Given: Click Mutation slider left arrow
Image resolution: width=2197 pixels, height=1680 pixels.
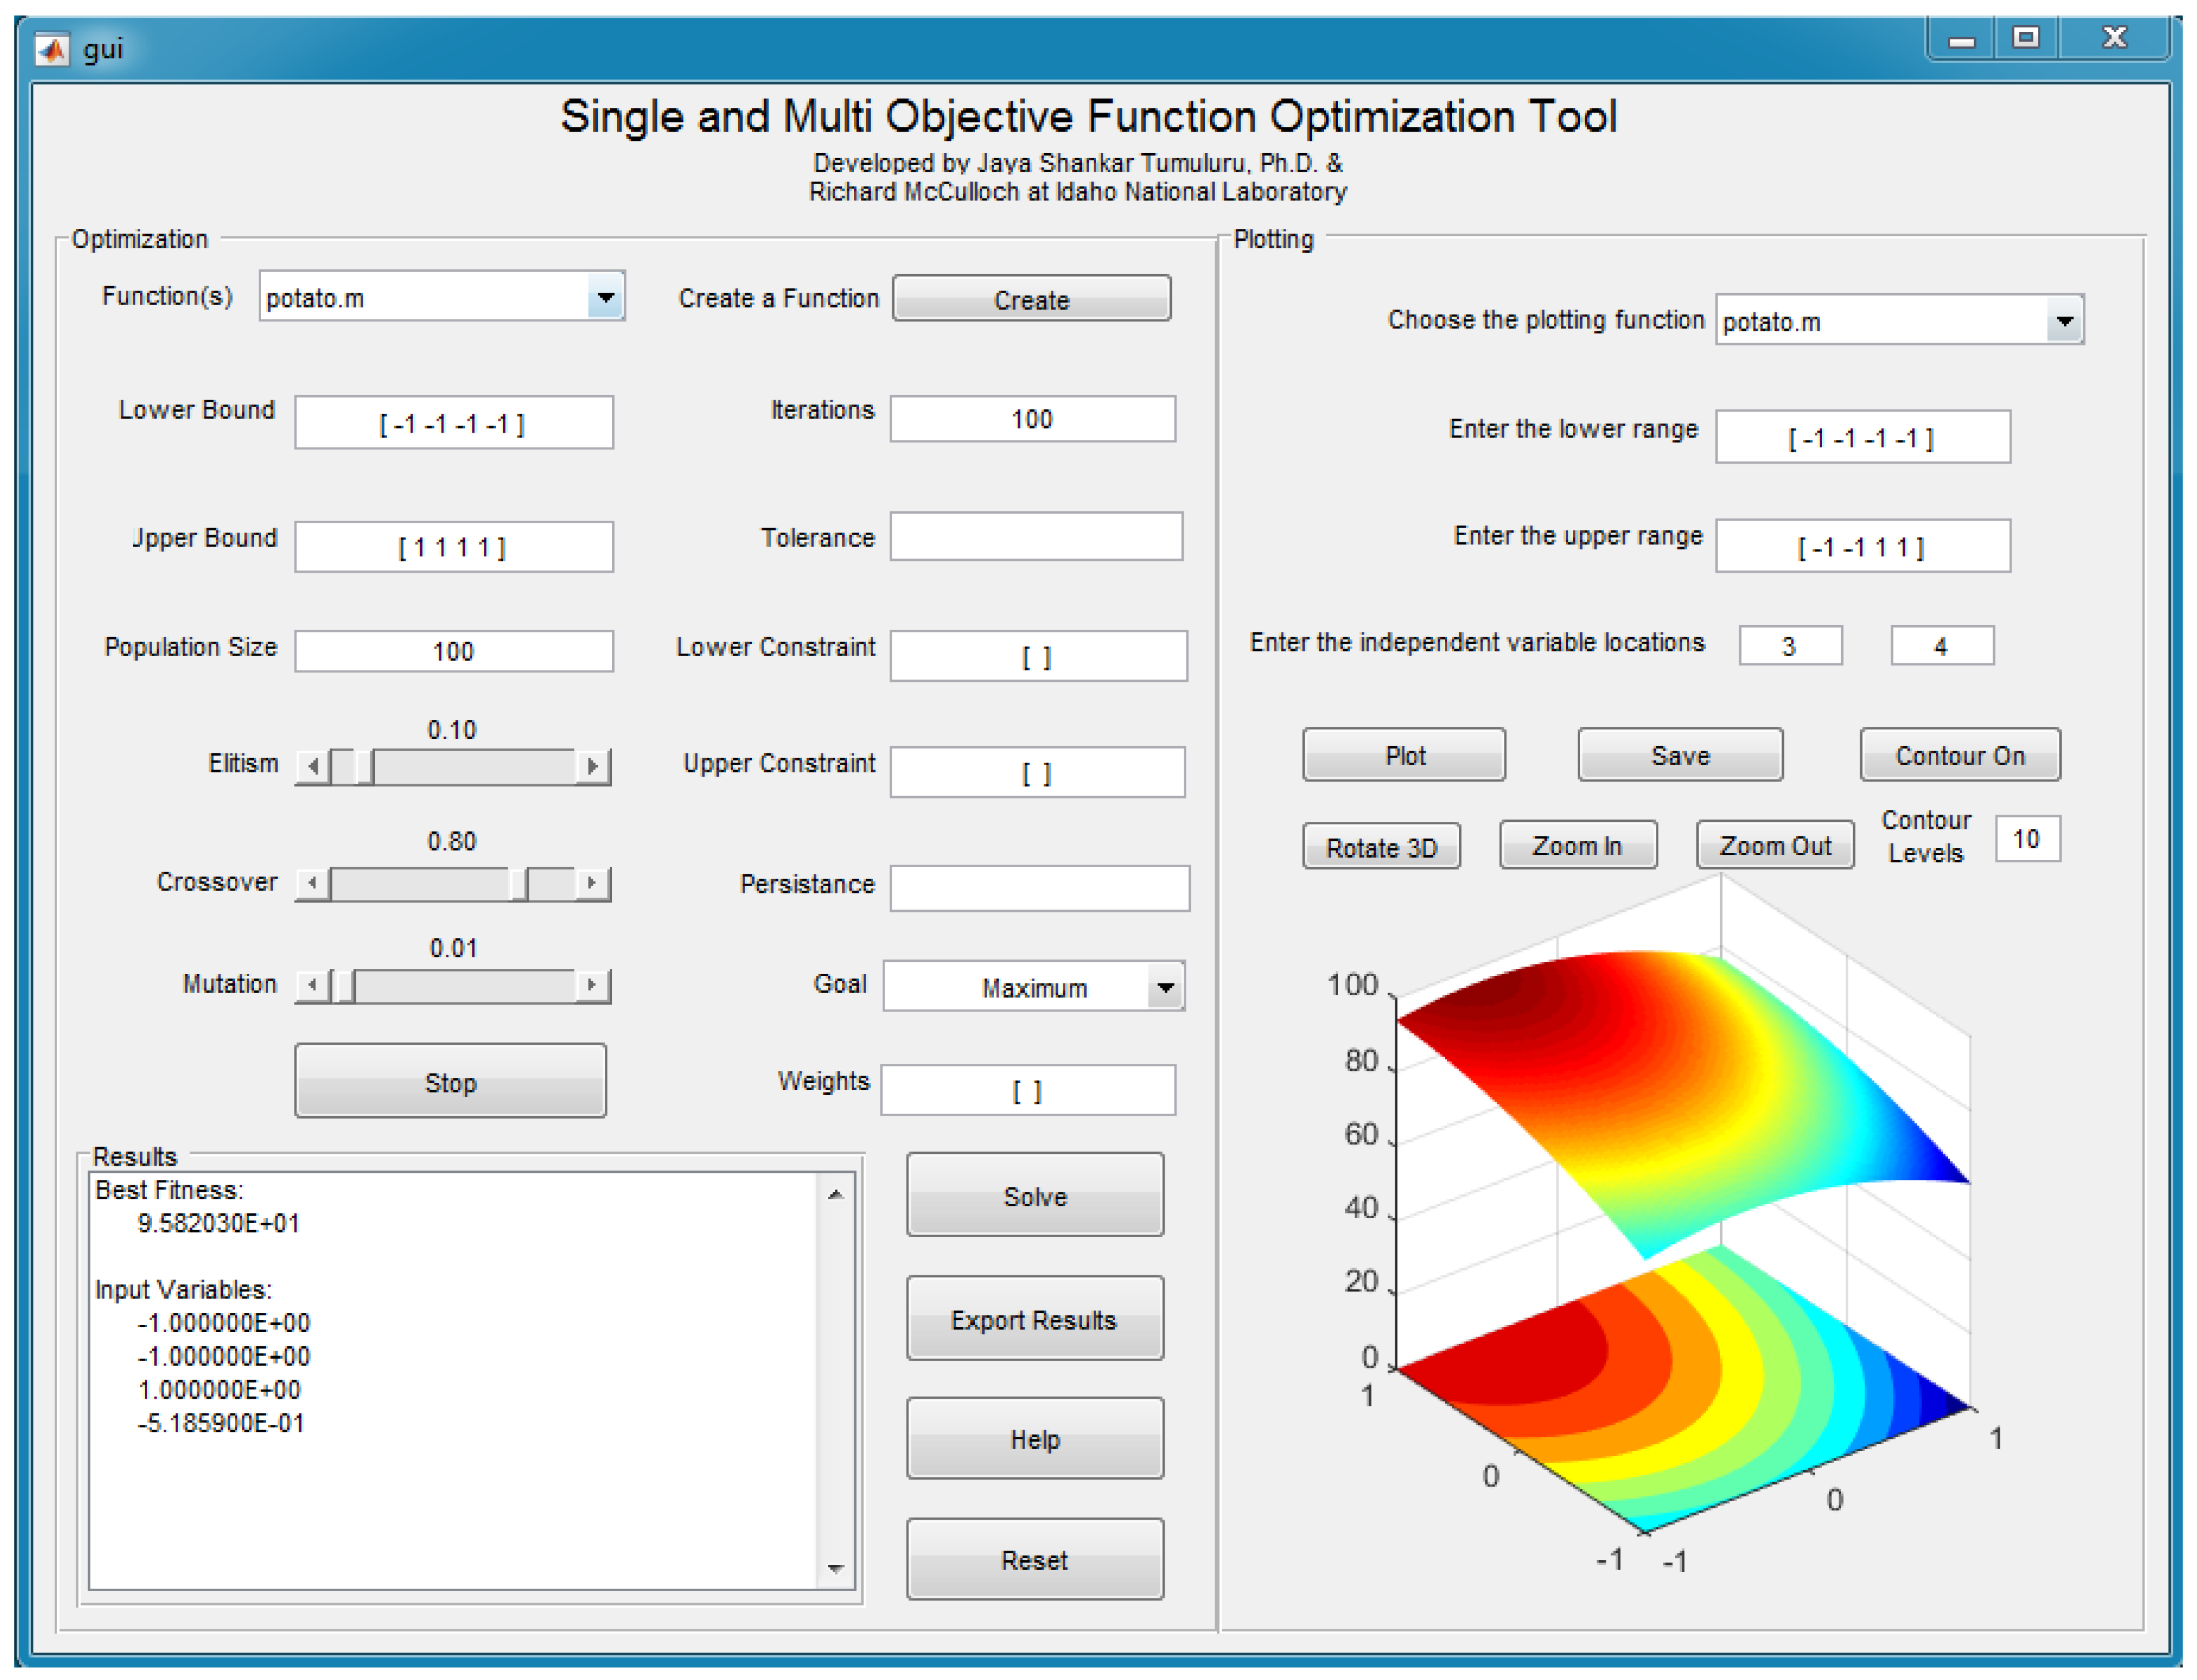Looking at the screenshot, I should coord(313,986).
